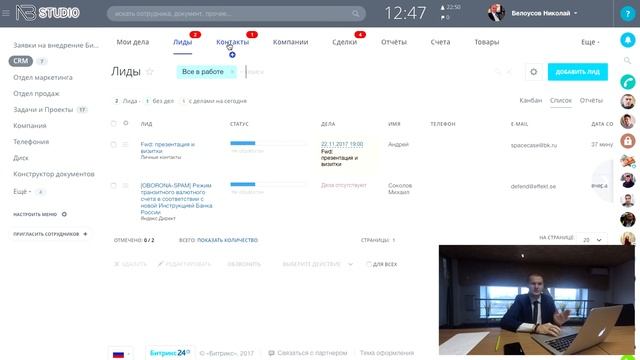Open lead 'Fwd: презентация и визитки'

point(168,147)
